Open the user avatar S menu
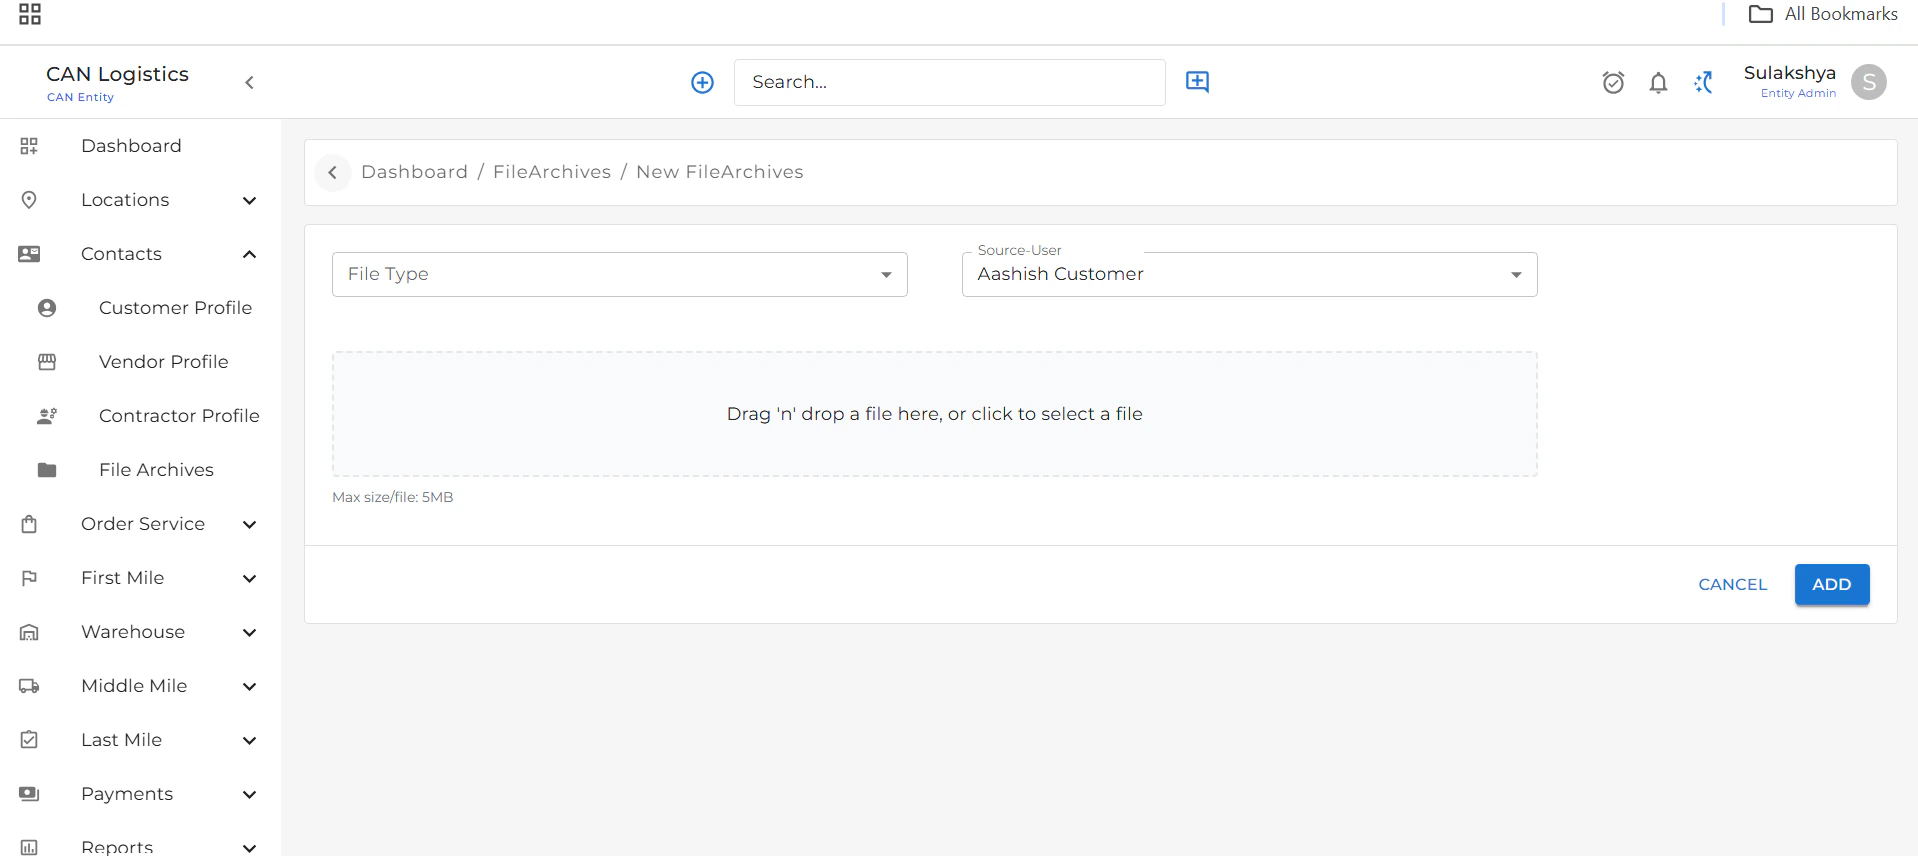The image size is (1918, 856). pos(1868,82)
